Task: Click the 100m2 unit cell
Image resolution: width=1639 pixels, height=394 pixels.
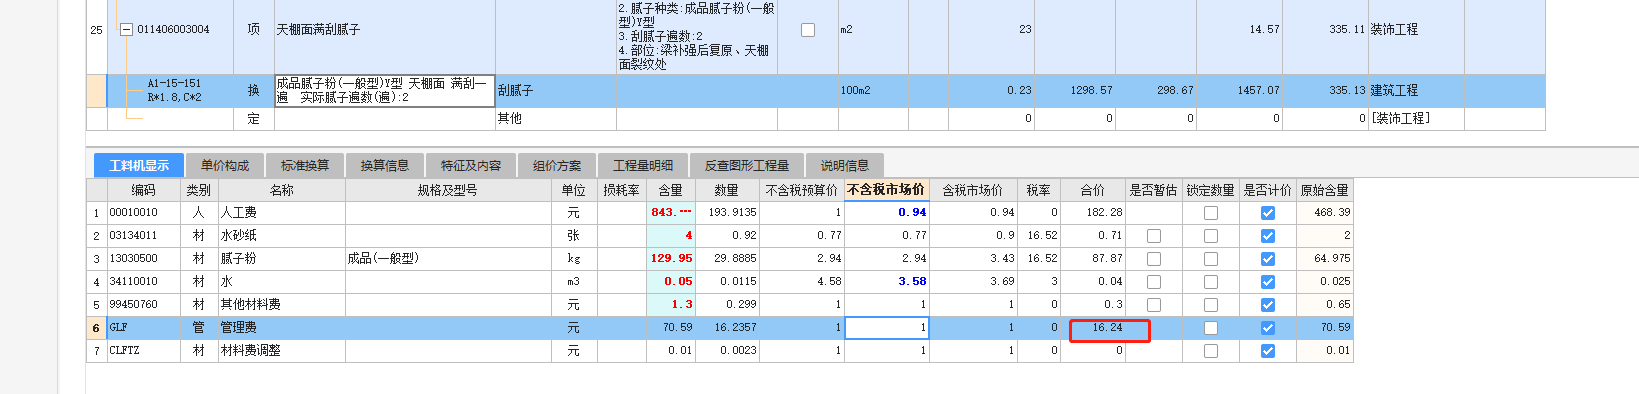Action: pyautogui.click(x=873, y=90)
